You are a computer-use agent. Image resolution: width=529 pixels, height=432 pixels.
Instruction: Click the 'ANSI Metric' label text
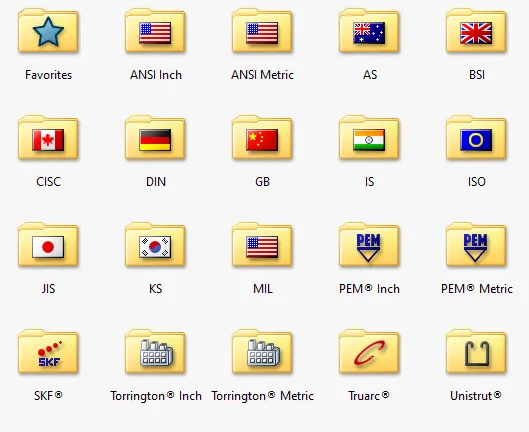(262, 75)
